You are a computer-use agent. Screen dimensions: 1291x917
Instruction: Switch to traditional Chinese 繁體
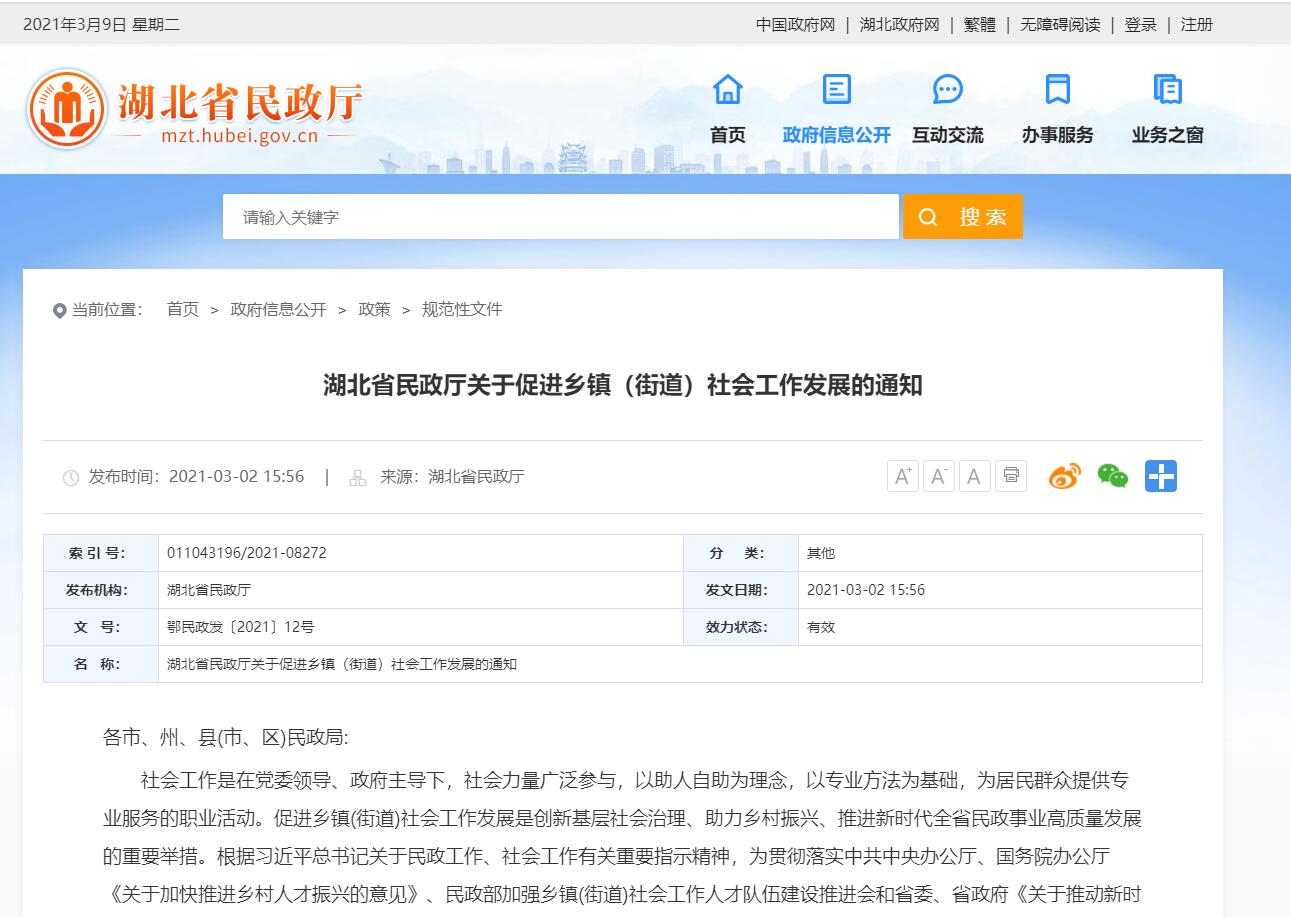(979, 25)
